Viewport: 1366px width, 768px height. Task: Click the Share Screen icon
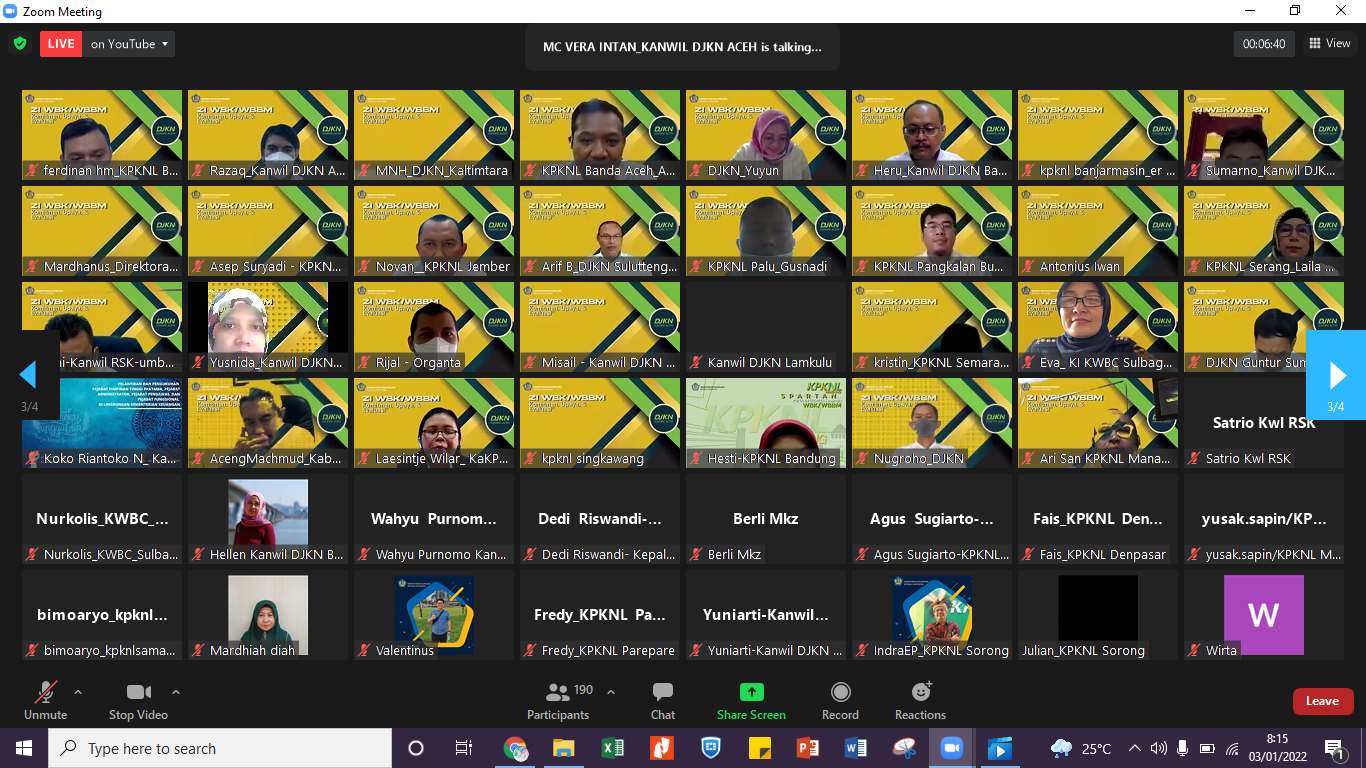751,701
